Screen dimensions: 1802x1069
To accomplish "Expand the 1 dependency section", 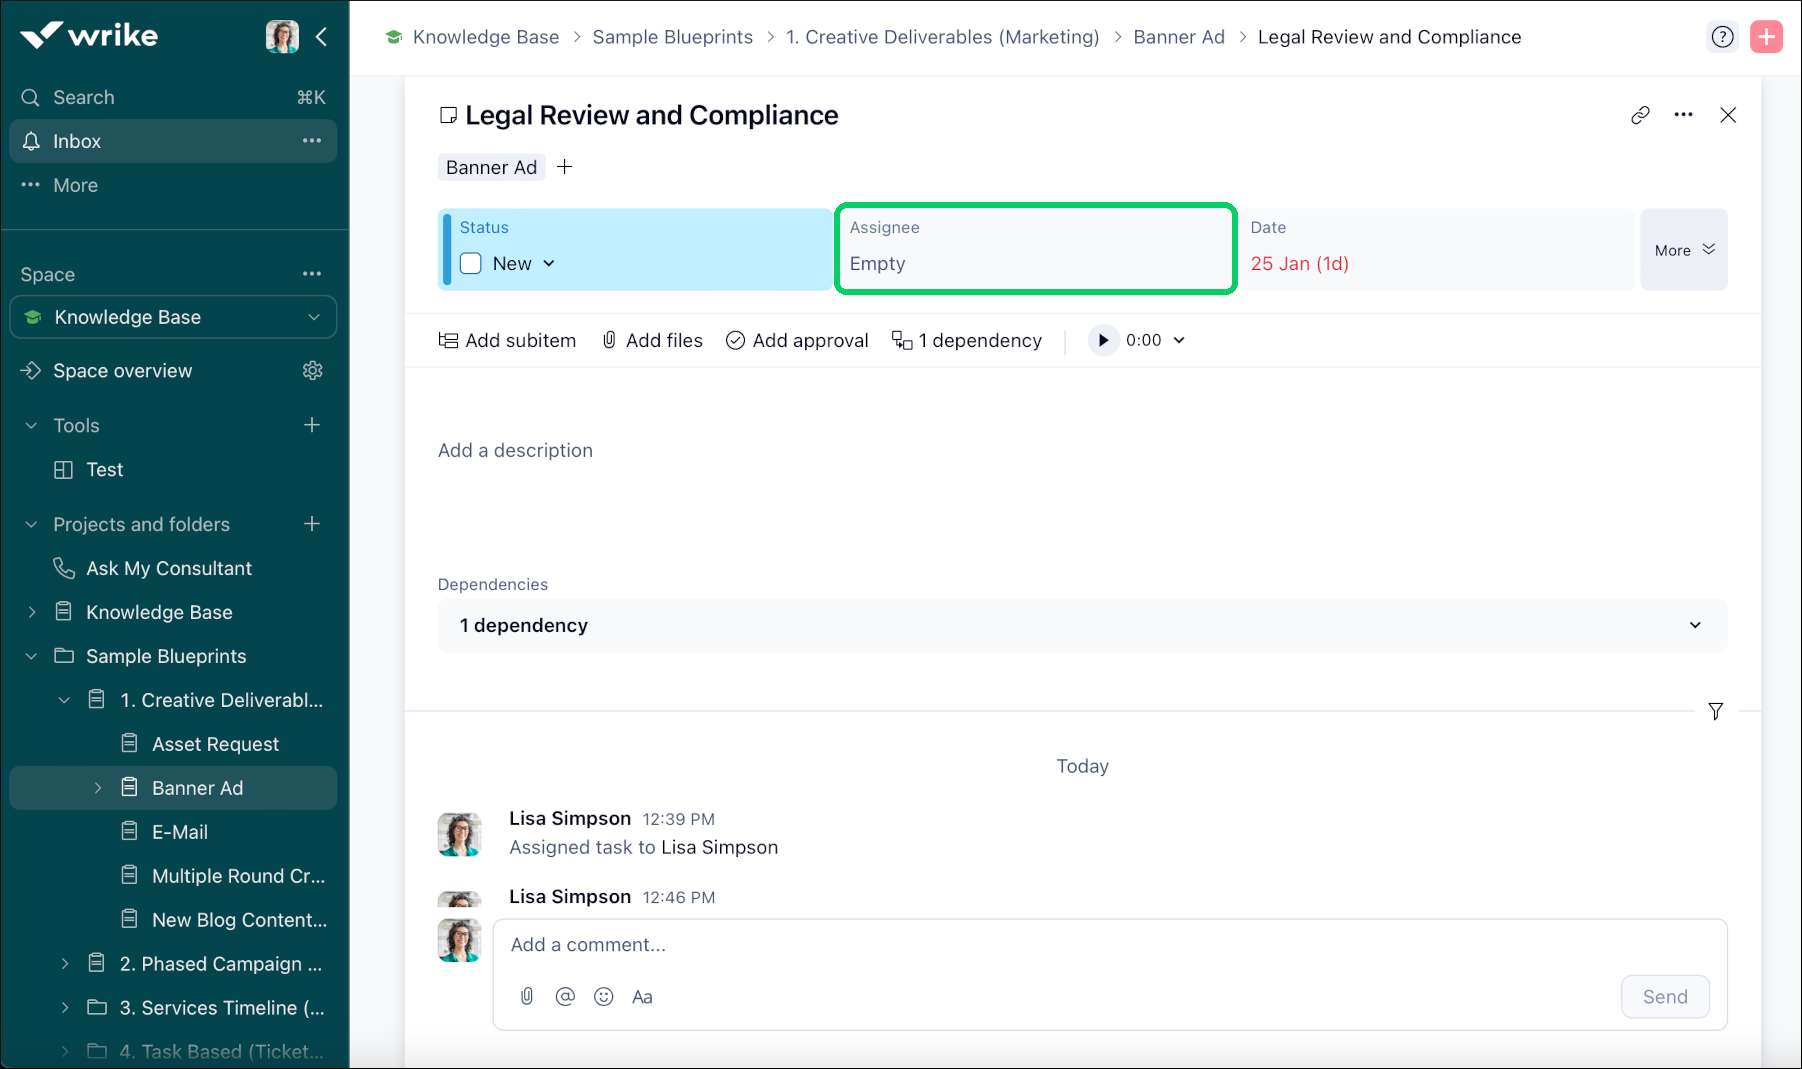I will (x=1081, y=626).
